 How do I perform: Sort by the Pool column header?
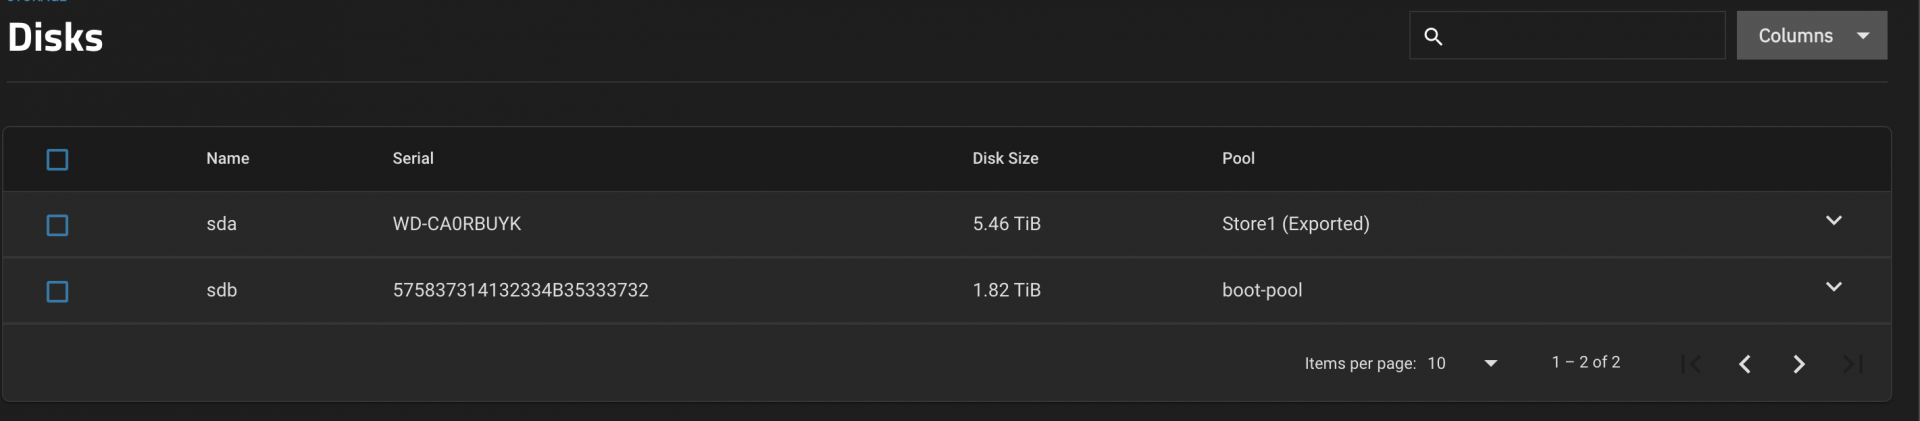coord(1238,158)
